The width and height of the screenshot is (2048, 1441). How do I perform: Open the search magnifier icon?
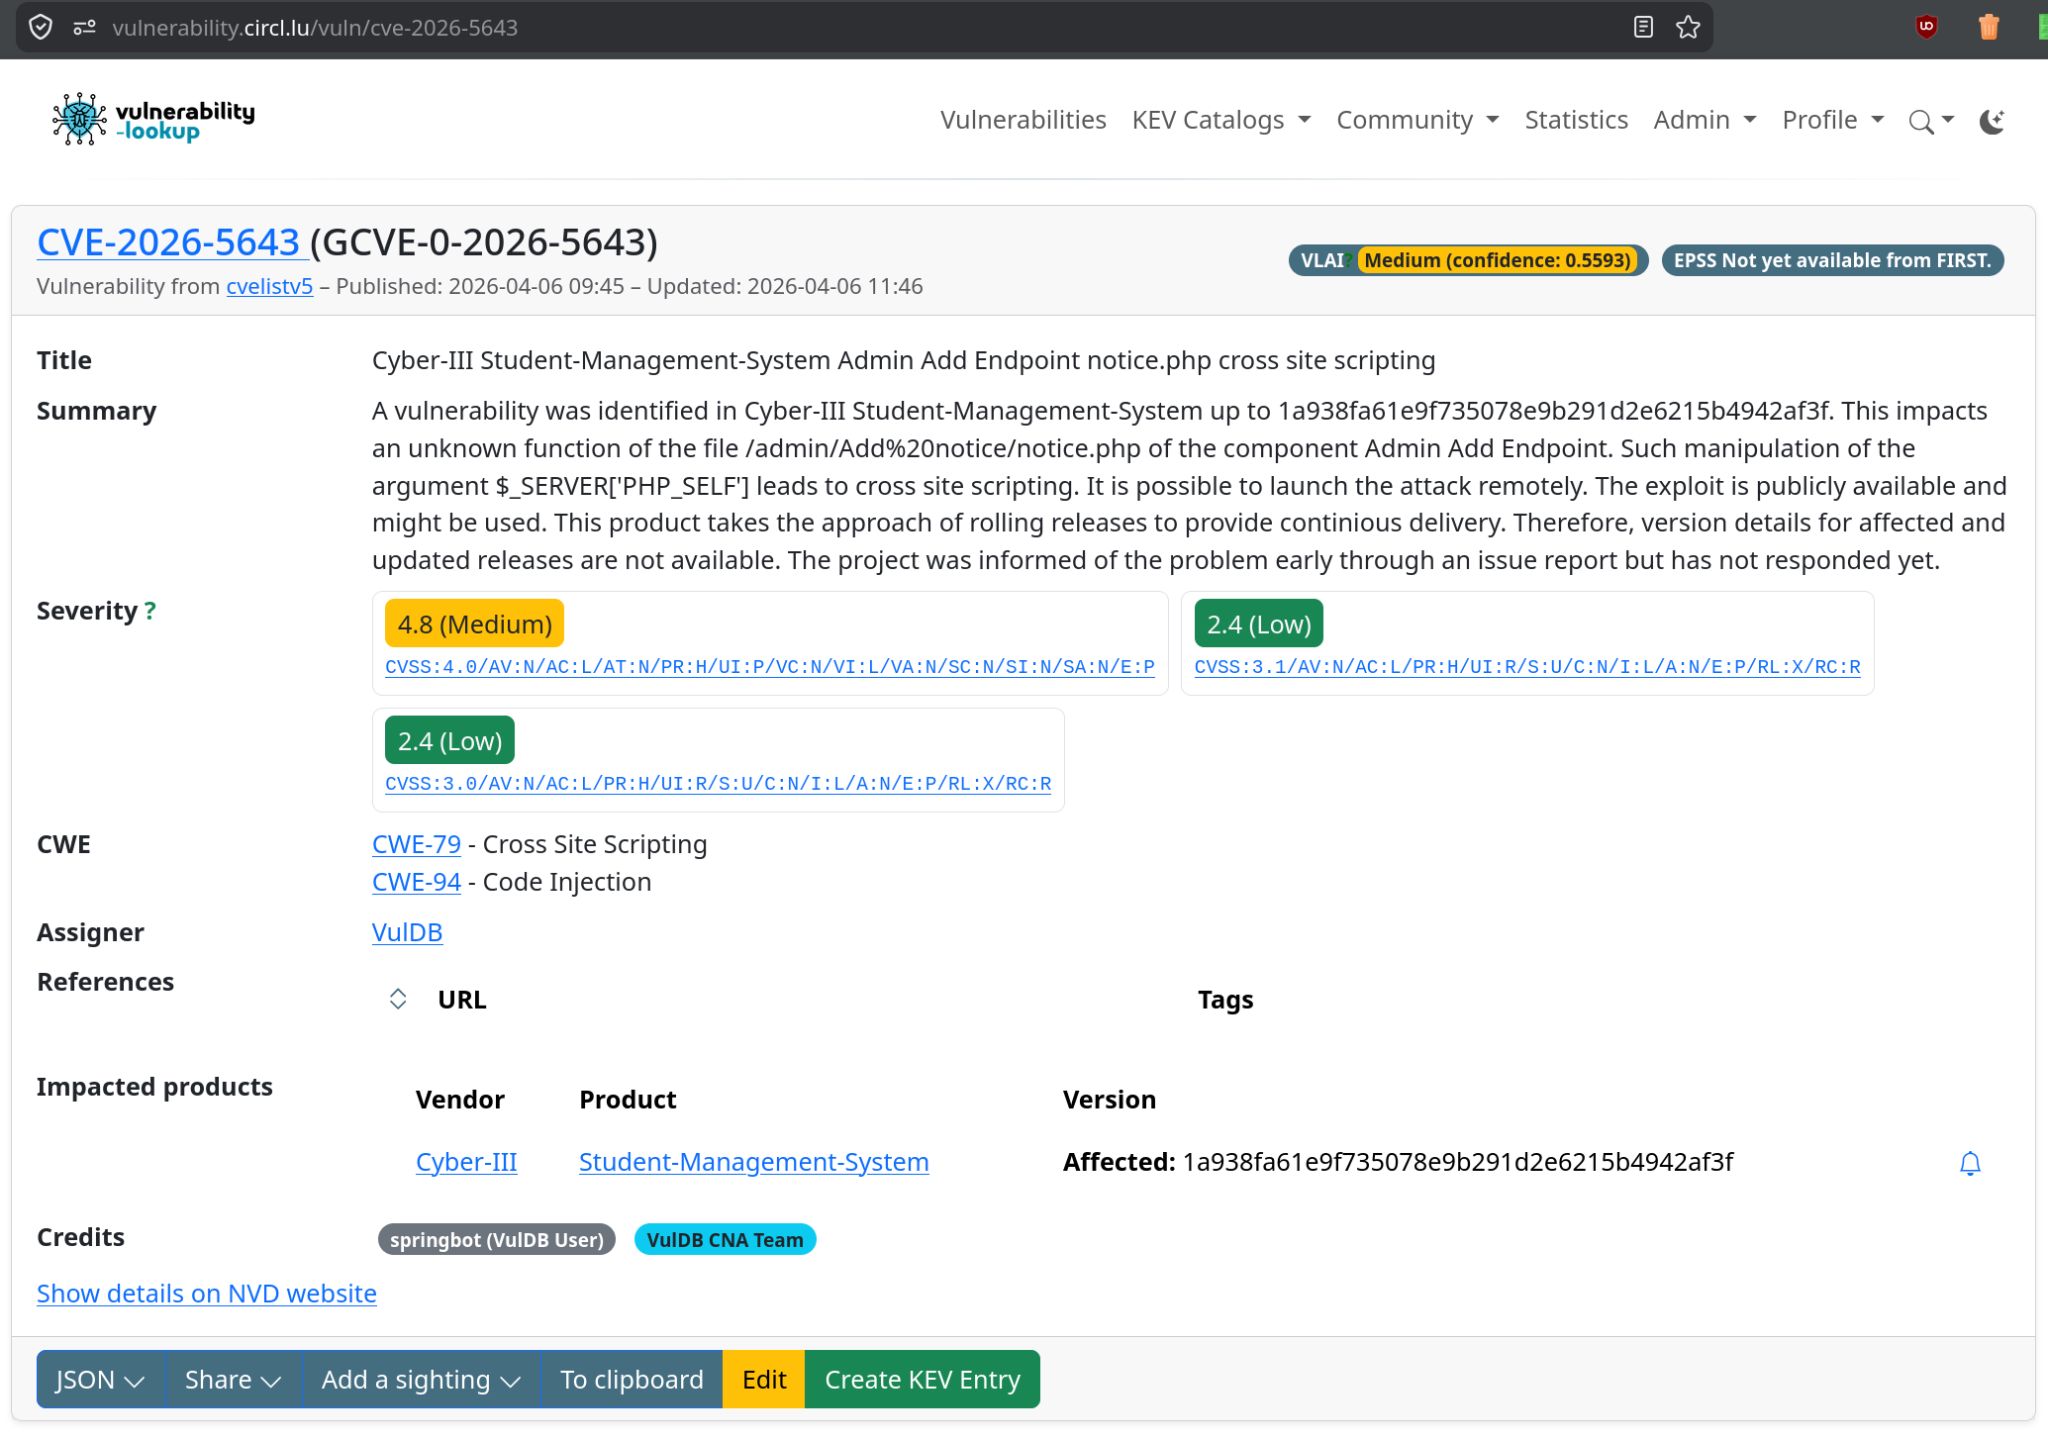point(1921,121)
